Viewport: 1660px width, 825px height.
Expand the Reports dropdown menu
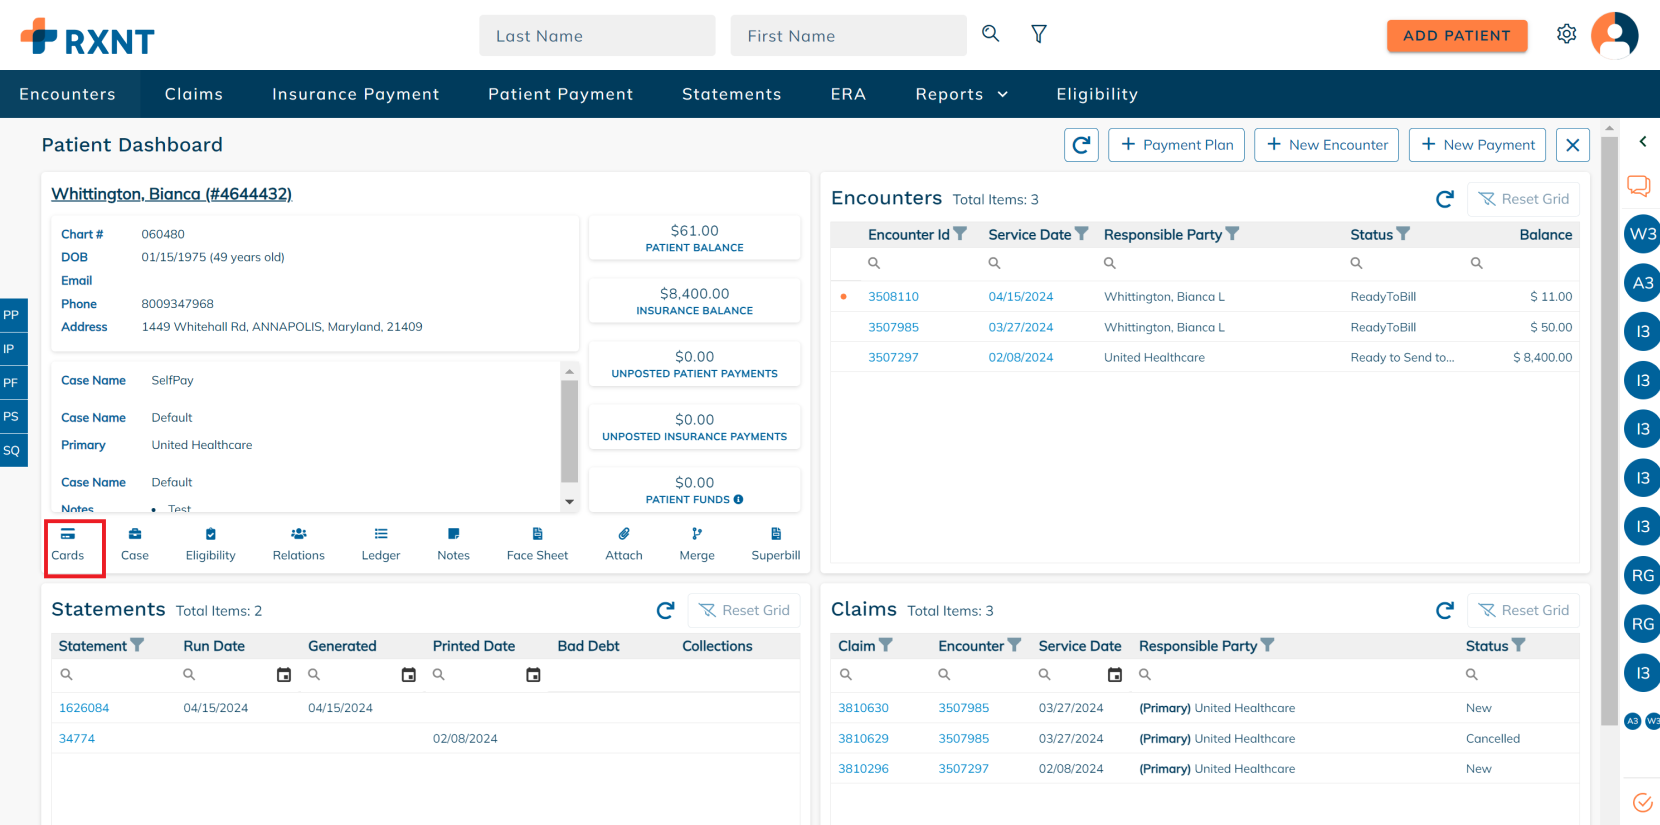[x=961, y=94]
